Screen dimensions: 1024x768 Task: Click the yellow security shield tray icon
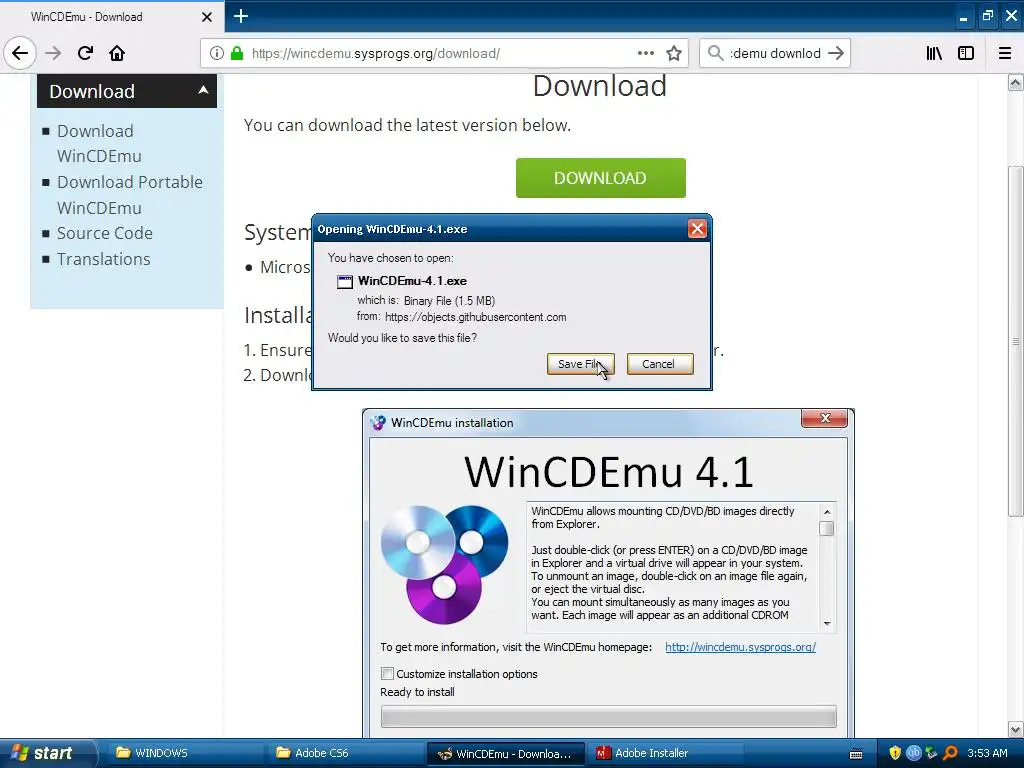coord(895,753)
